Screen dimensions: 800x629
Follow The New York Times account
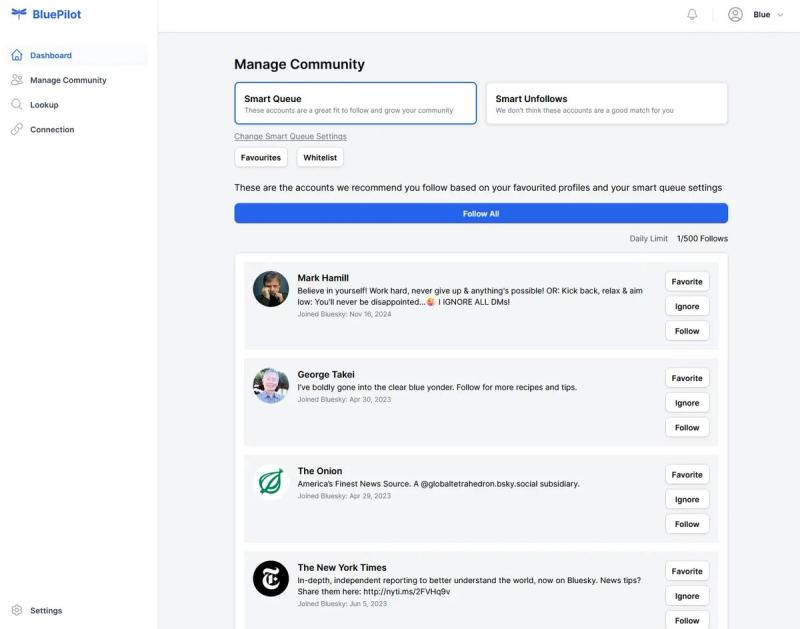tap(687, 620)
